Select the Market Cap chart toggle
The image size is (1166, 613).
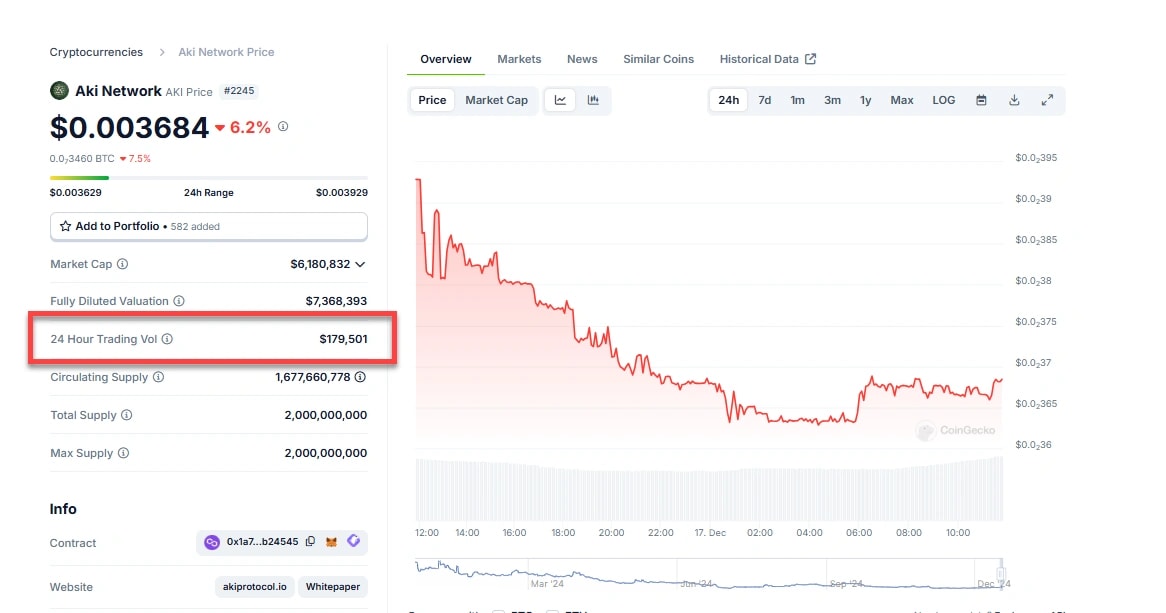(x=496, y=100)
